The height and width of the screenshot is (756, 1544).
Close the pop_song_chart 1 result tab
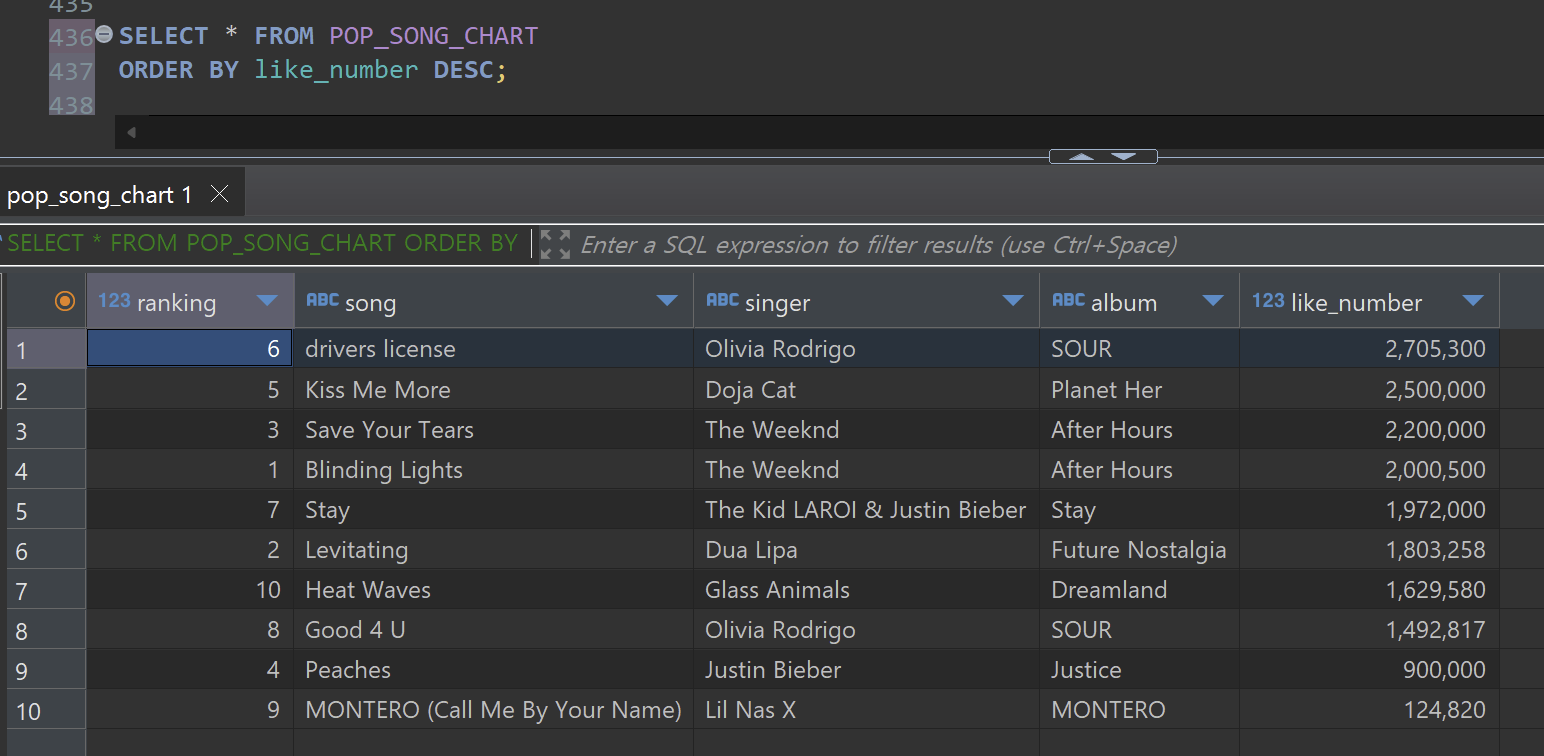click(x=220, y=194)
